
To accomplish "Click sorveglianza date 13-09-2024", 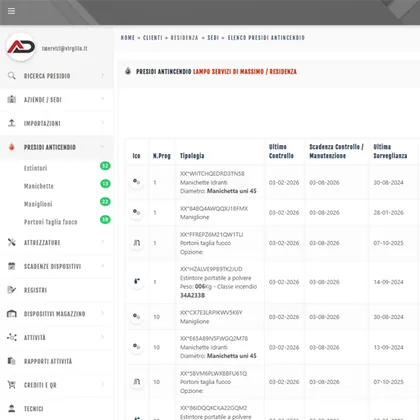I will [388, 347].
